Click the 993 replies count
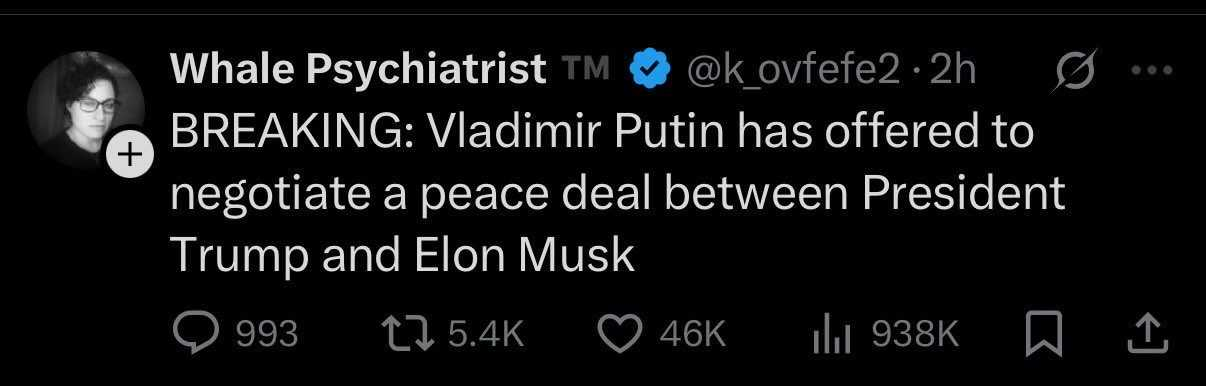 pyautogui.click(x=266, y=335)
